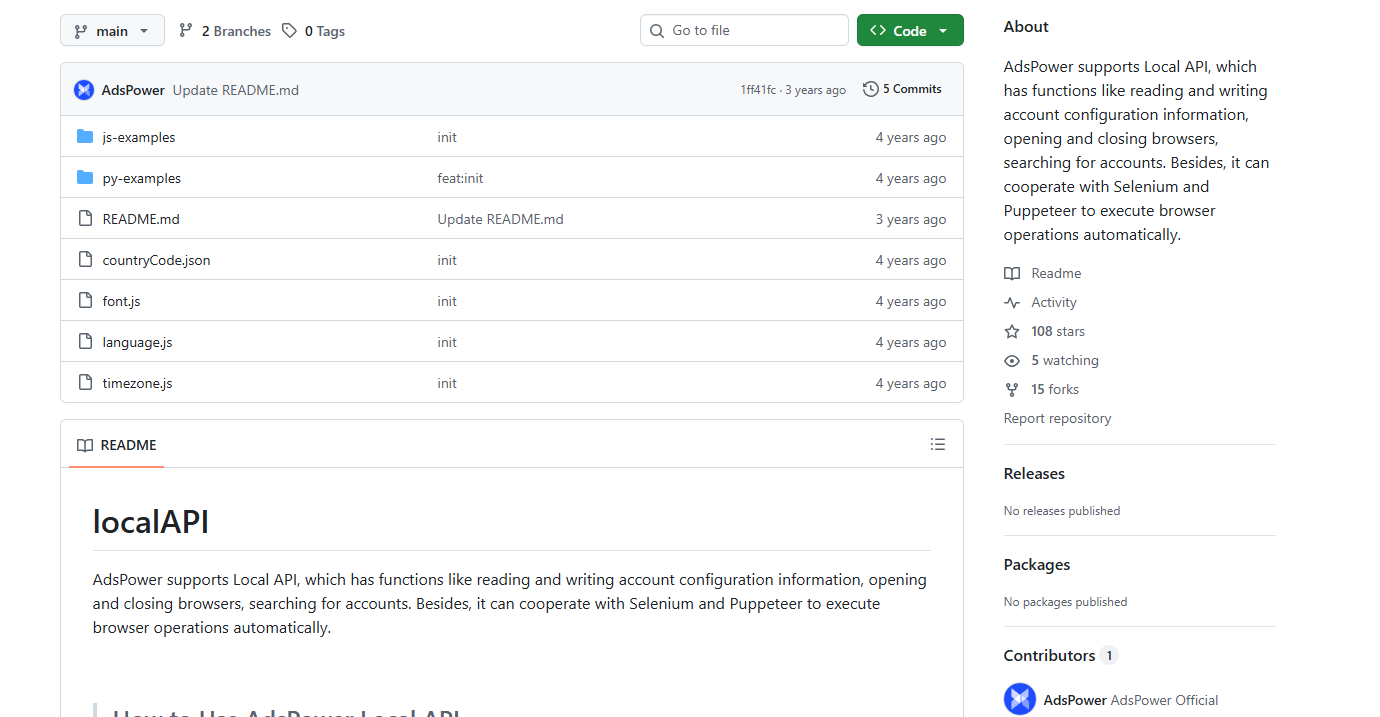
Task: Click the fork icon beside 15 forks
Action: pos(1012,389)
